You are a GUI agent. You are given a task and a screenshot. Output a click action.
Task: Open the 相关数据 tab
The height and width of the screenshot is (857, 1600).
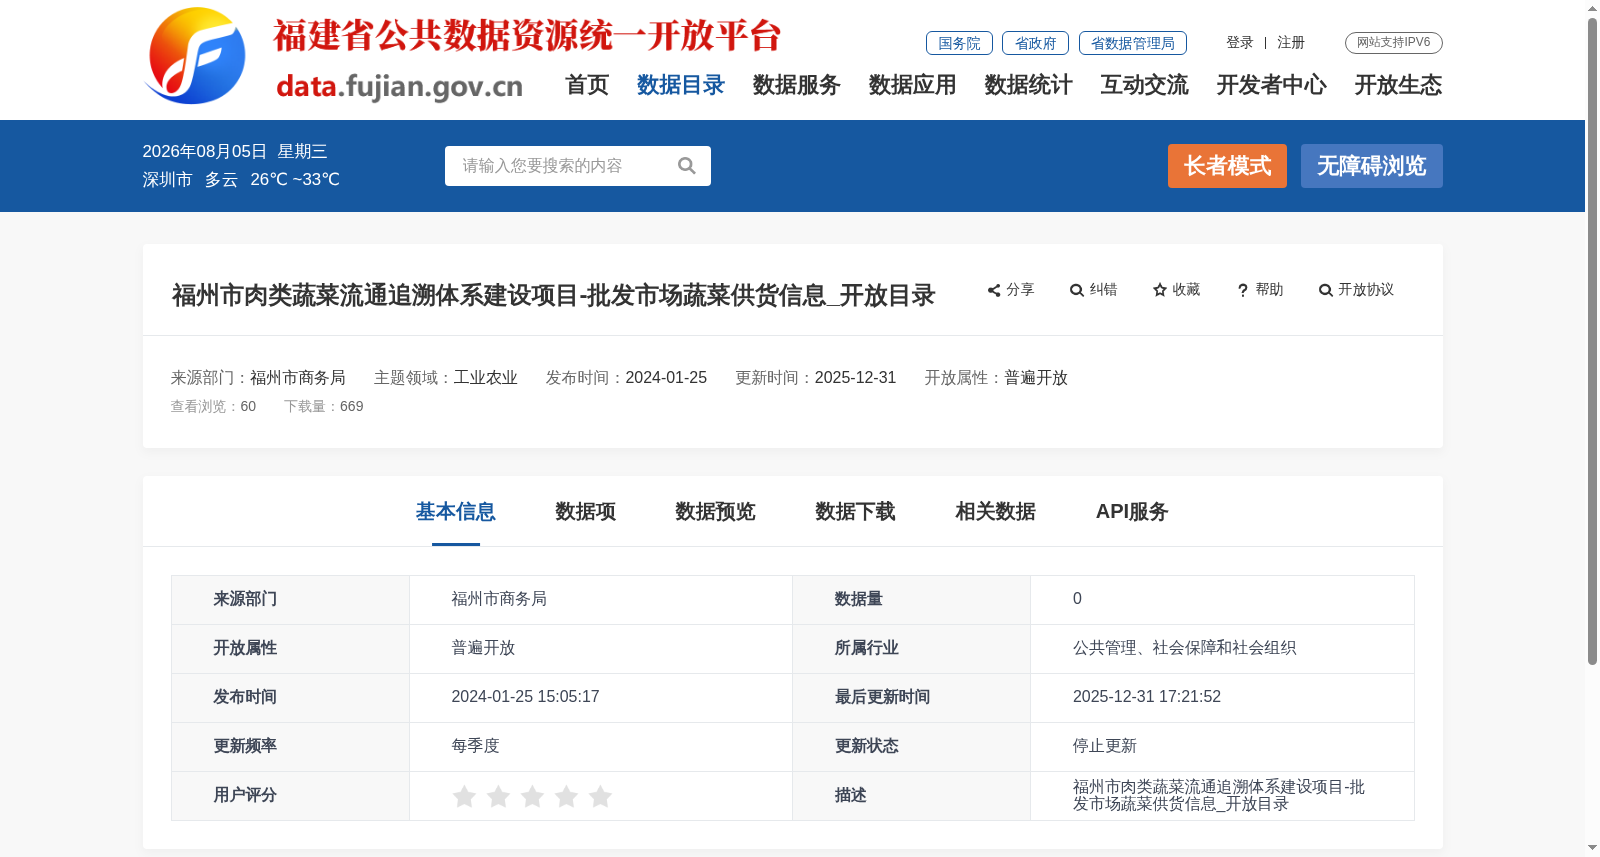tap(996, 512)
